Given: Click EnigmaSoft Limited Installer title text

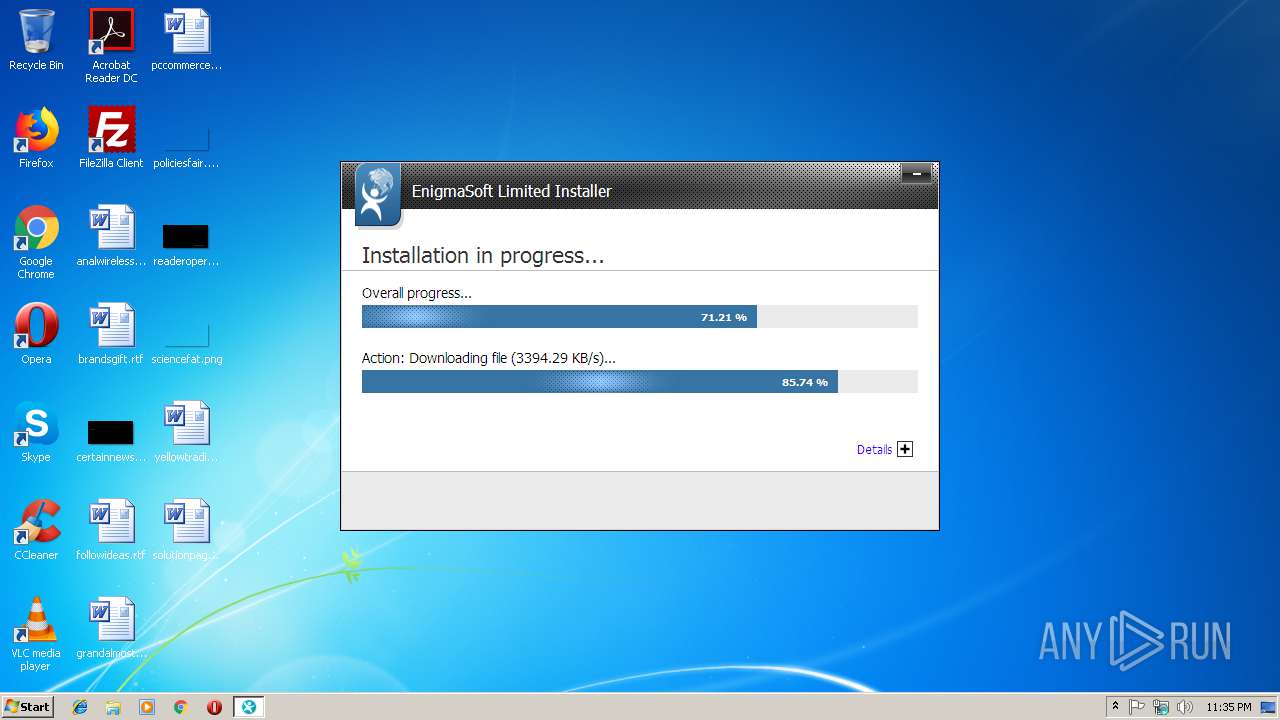Looking at the screenshot, I should 512,191.
